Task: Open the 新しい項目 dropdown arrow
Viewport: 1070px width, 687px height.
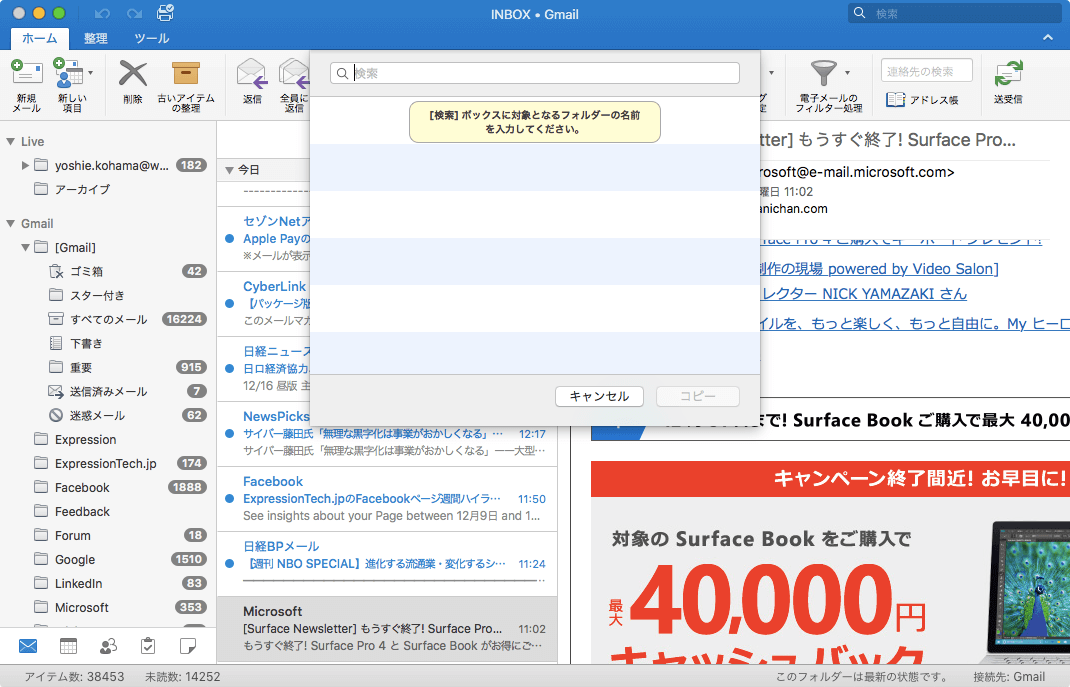Action: click(x=91, y=73)
